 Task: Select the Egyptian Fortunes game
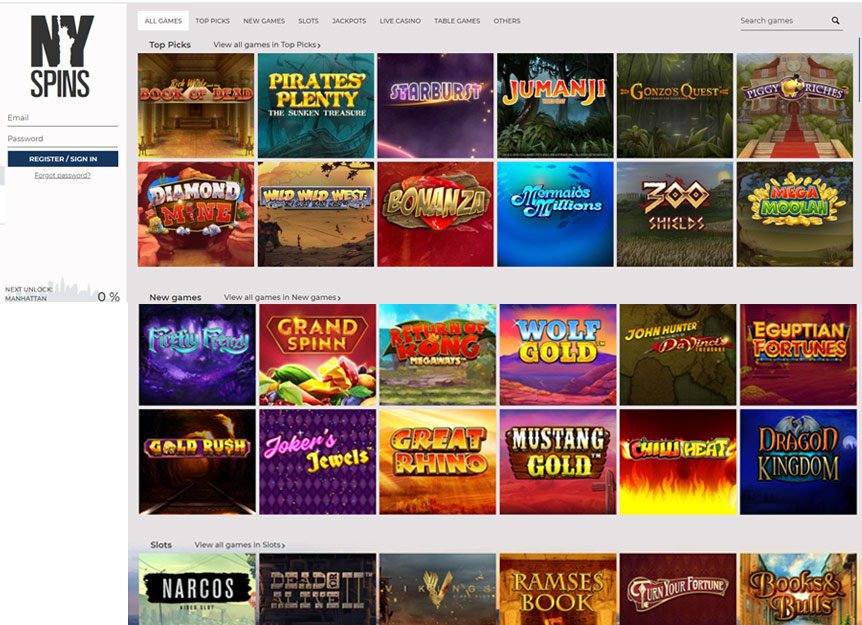[798, 355]
